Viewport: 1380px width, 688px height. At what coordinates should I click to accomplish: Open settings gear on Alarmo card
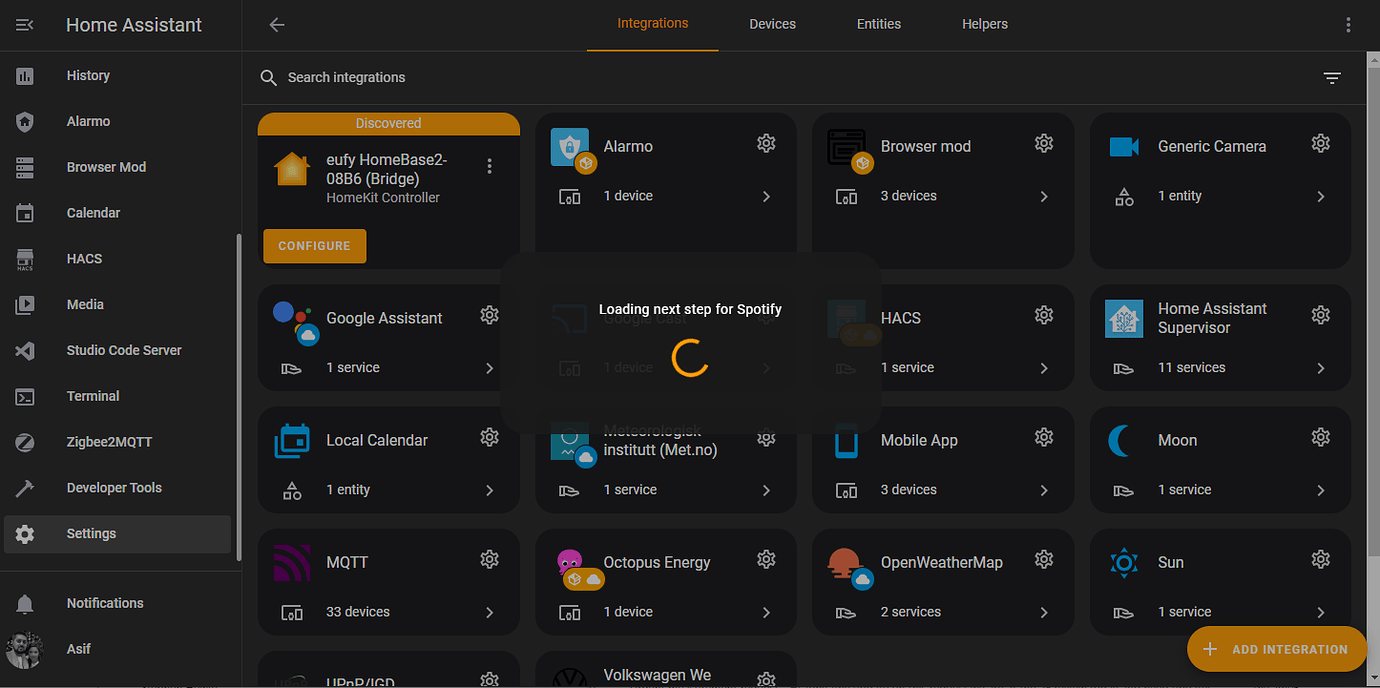pyautogui.click(x=766, y=144)
